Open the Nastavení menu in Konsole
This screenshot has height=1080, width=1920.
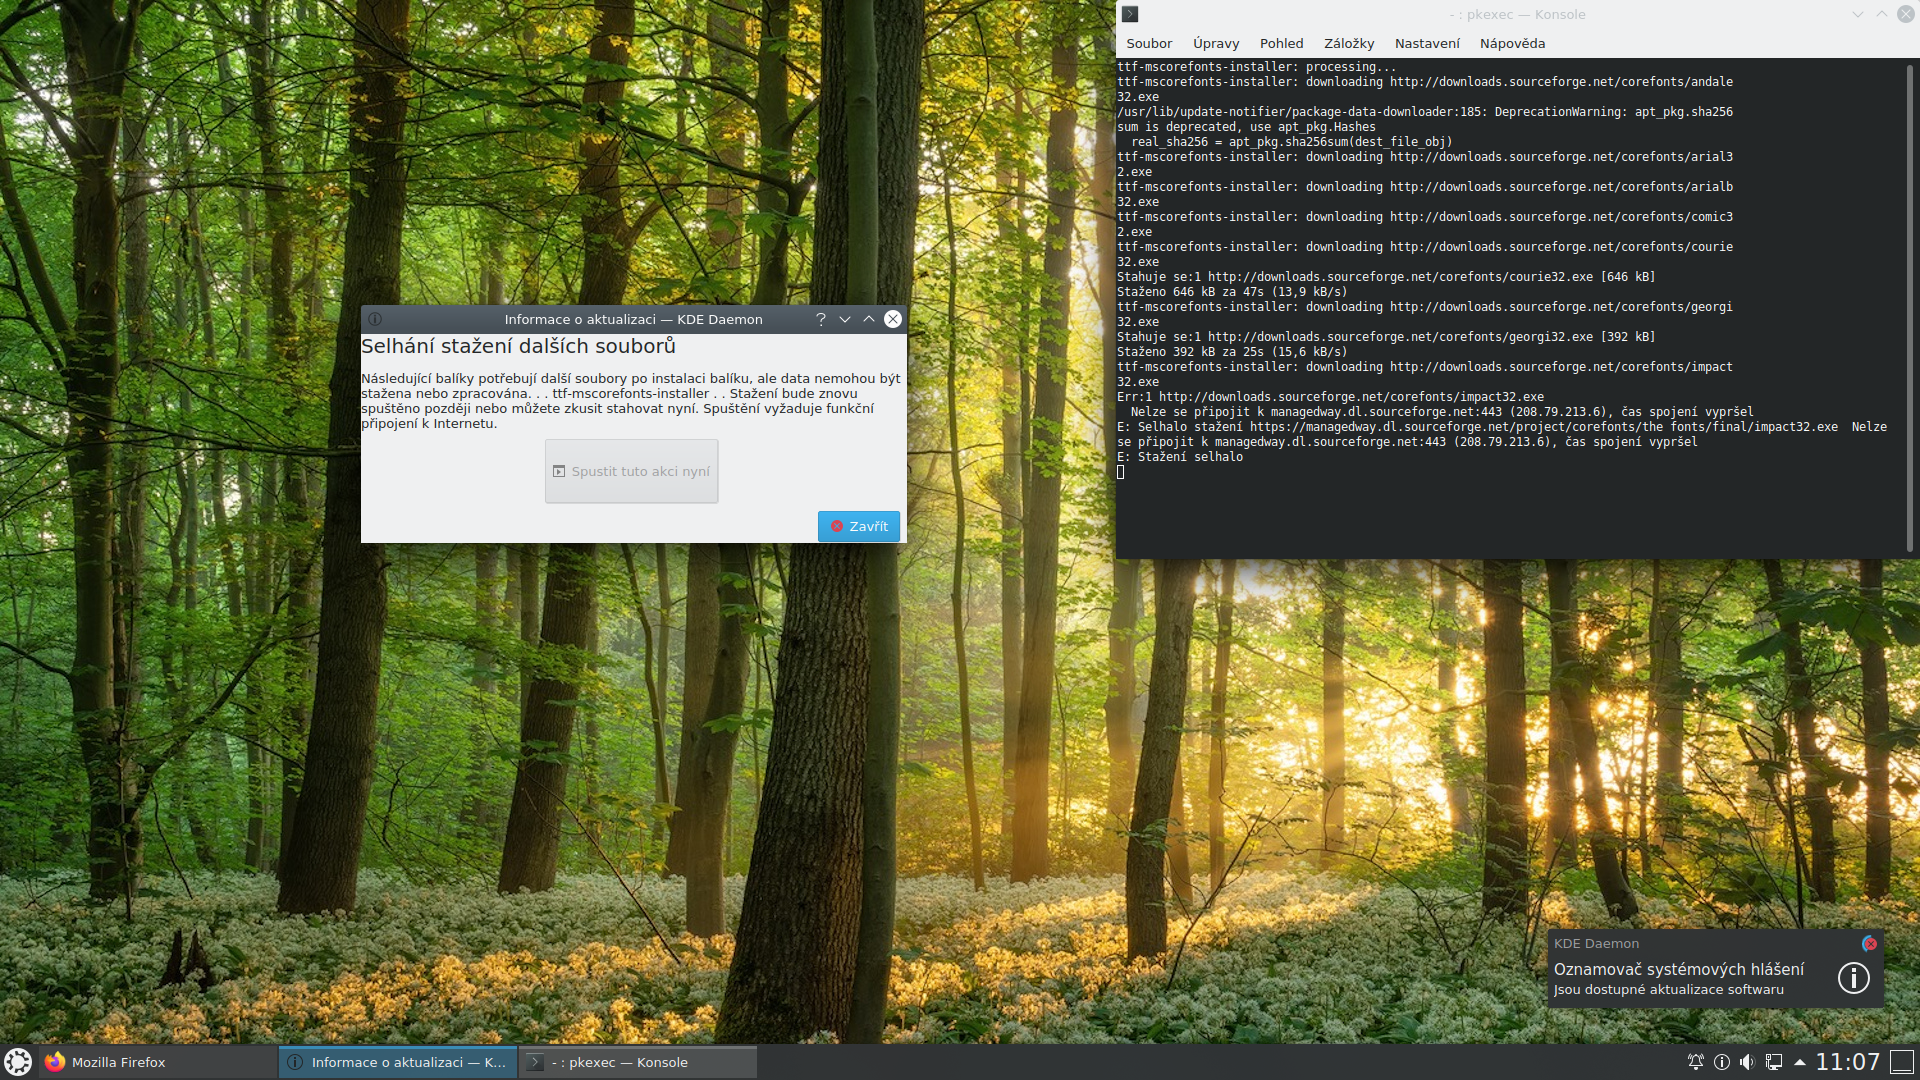pos(1427,43)
